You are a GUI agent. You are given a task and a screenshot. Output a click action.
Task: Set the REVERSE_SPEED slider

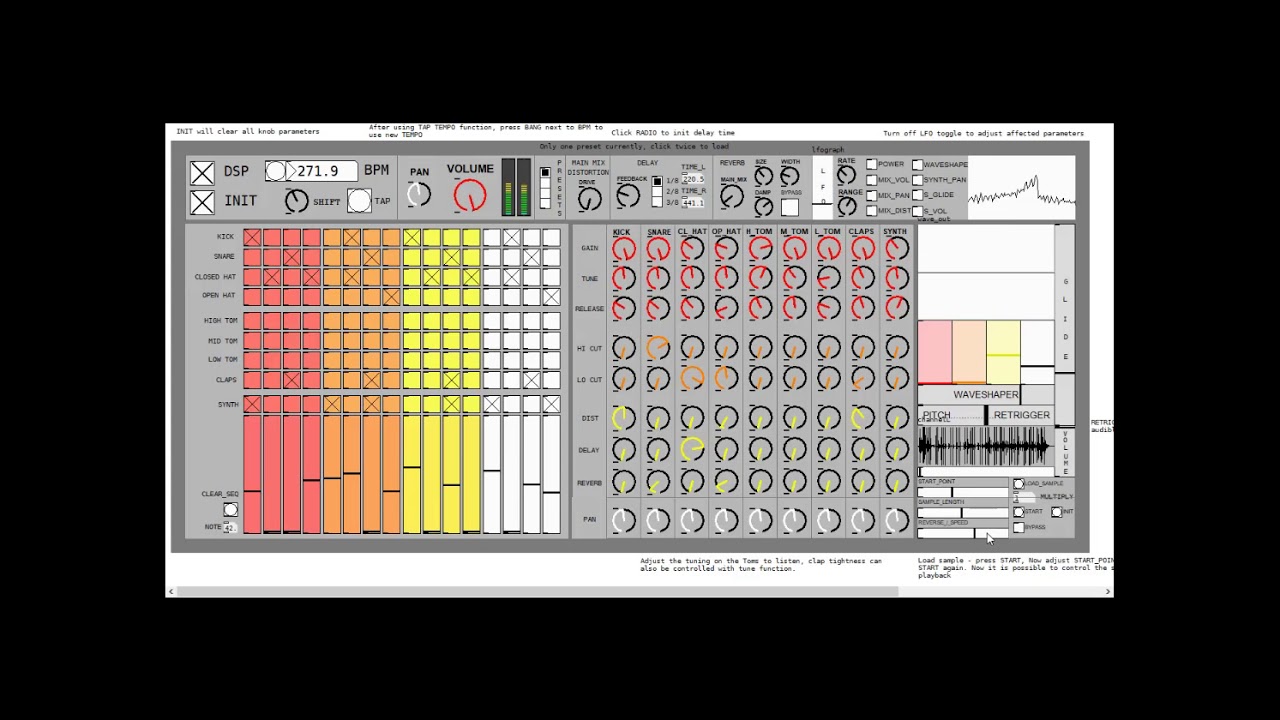click(x=963, y=533)
